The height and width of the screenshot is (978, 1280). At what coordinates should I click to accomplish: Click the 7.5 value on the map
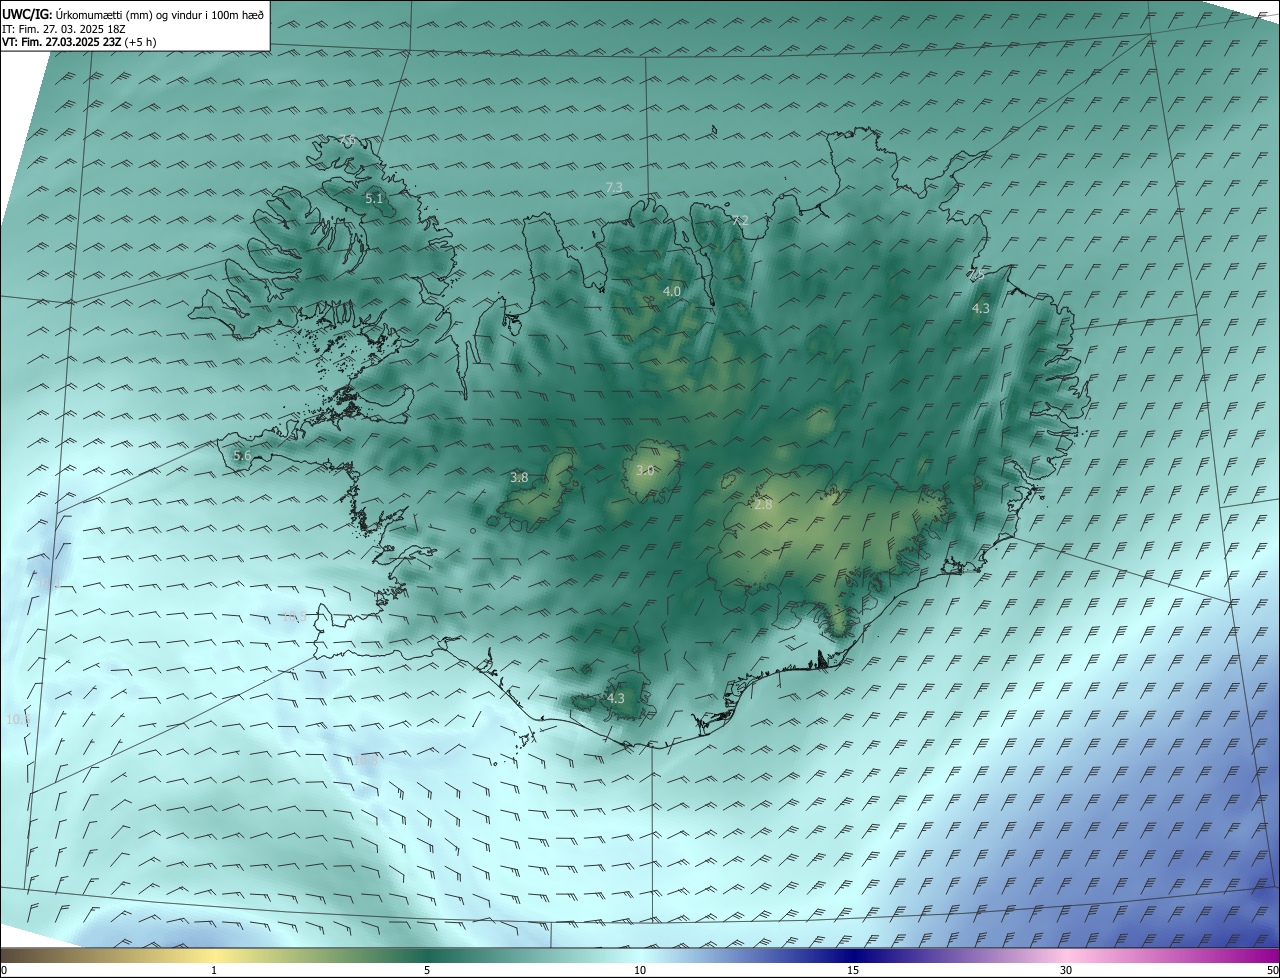point(977,274)
